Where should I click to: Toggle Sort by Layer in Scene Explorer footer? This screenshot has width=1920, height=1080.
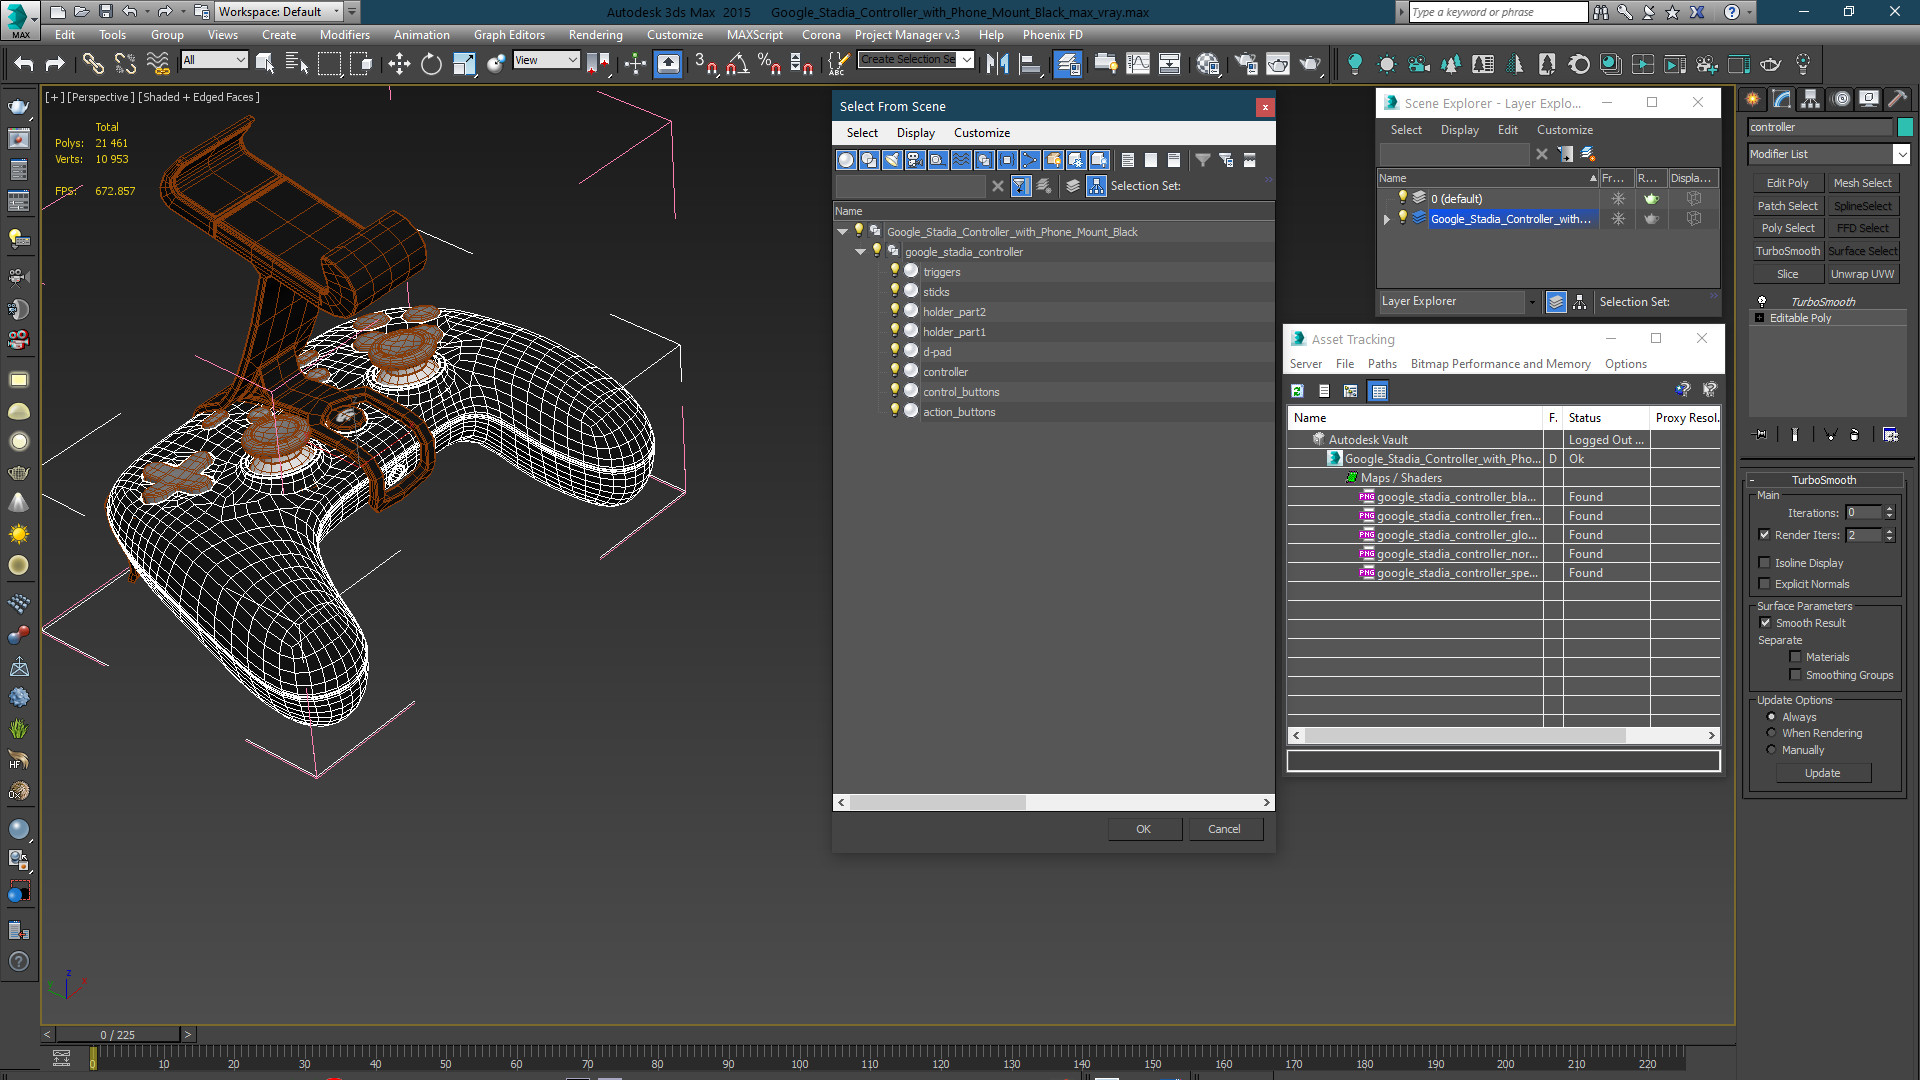coord(1556,302)
